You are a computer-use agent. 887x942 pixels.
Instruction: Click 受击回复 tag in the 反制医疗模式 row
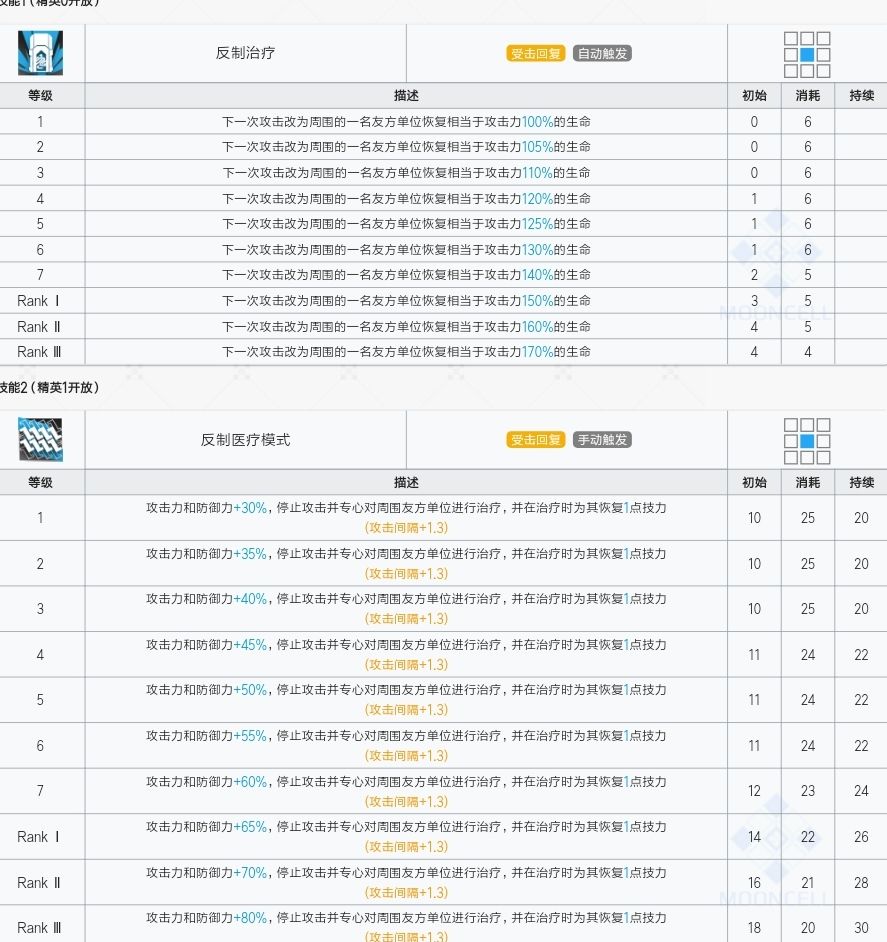point(535,440)
